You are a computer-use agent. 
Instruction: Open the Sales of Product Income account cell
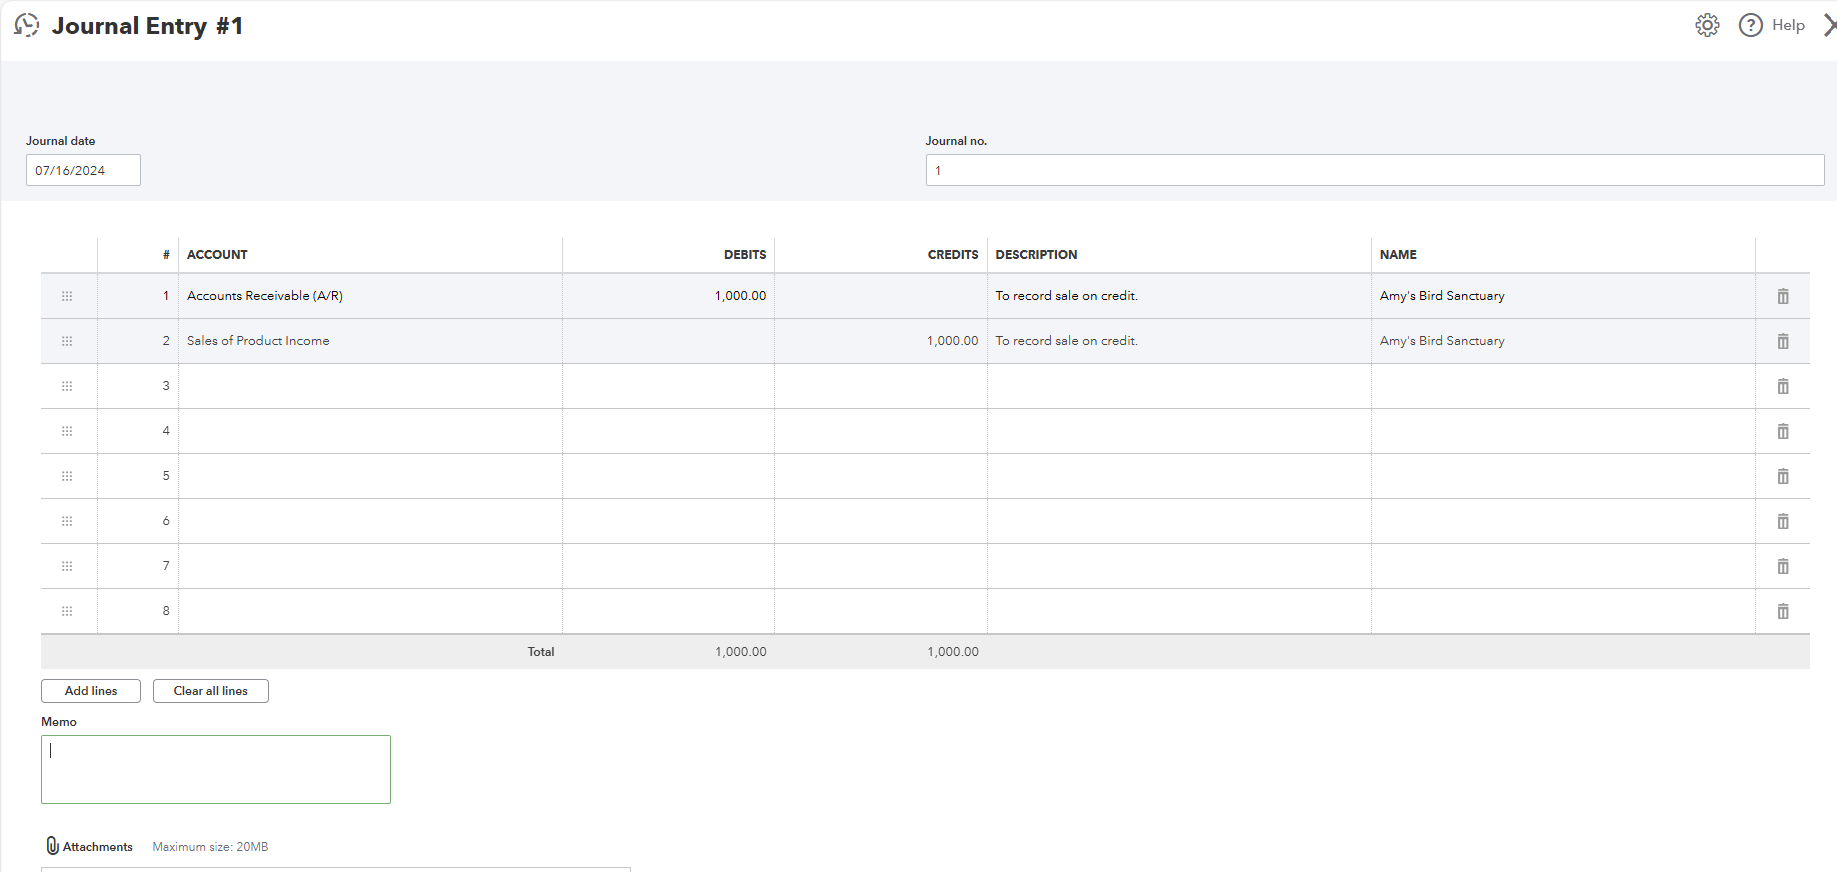point(370,341)
